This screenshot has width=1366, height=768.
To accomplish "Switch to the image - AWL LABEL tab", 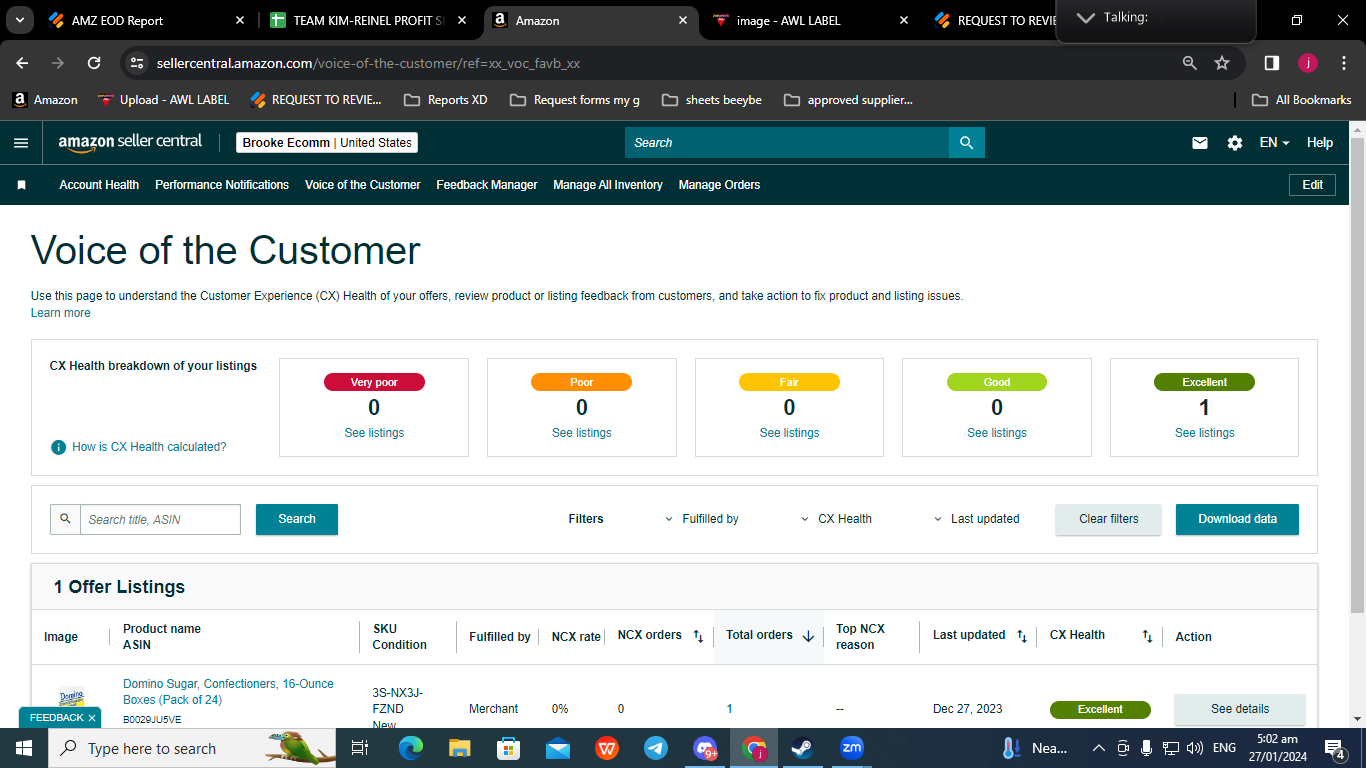I will click(x=812, y=20).
